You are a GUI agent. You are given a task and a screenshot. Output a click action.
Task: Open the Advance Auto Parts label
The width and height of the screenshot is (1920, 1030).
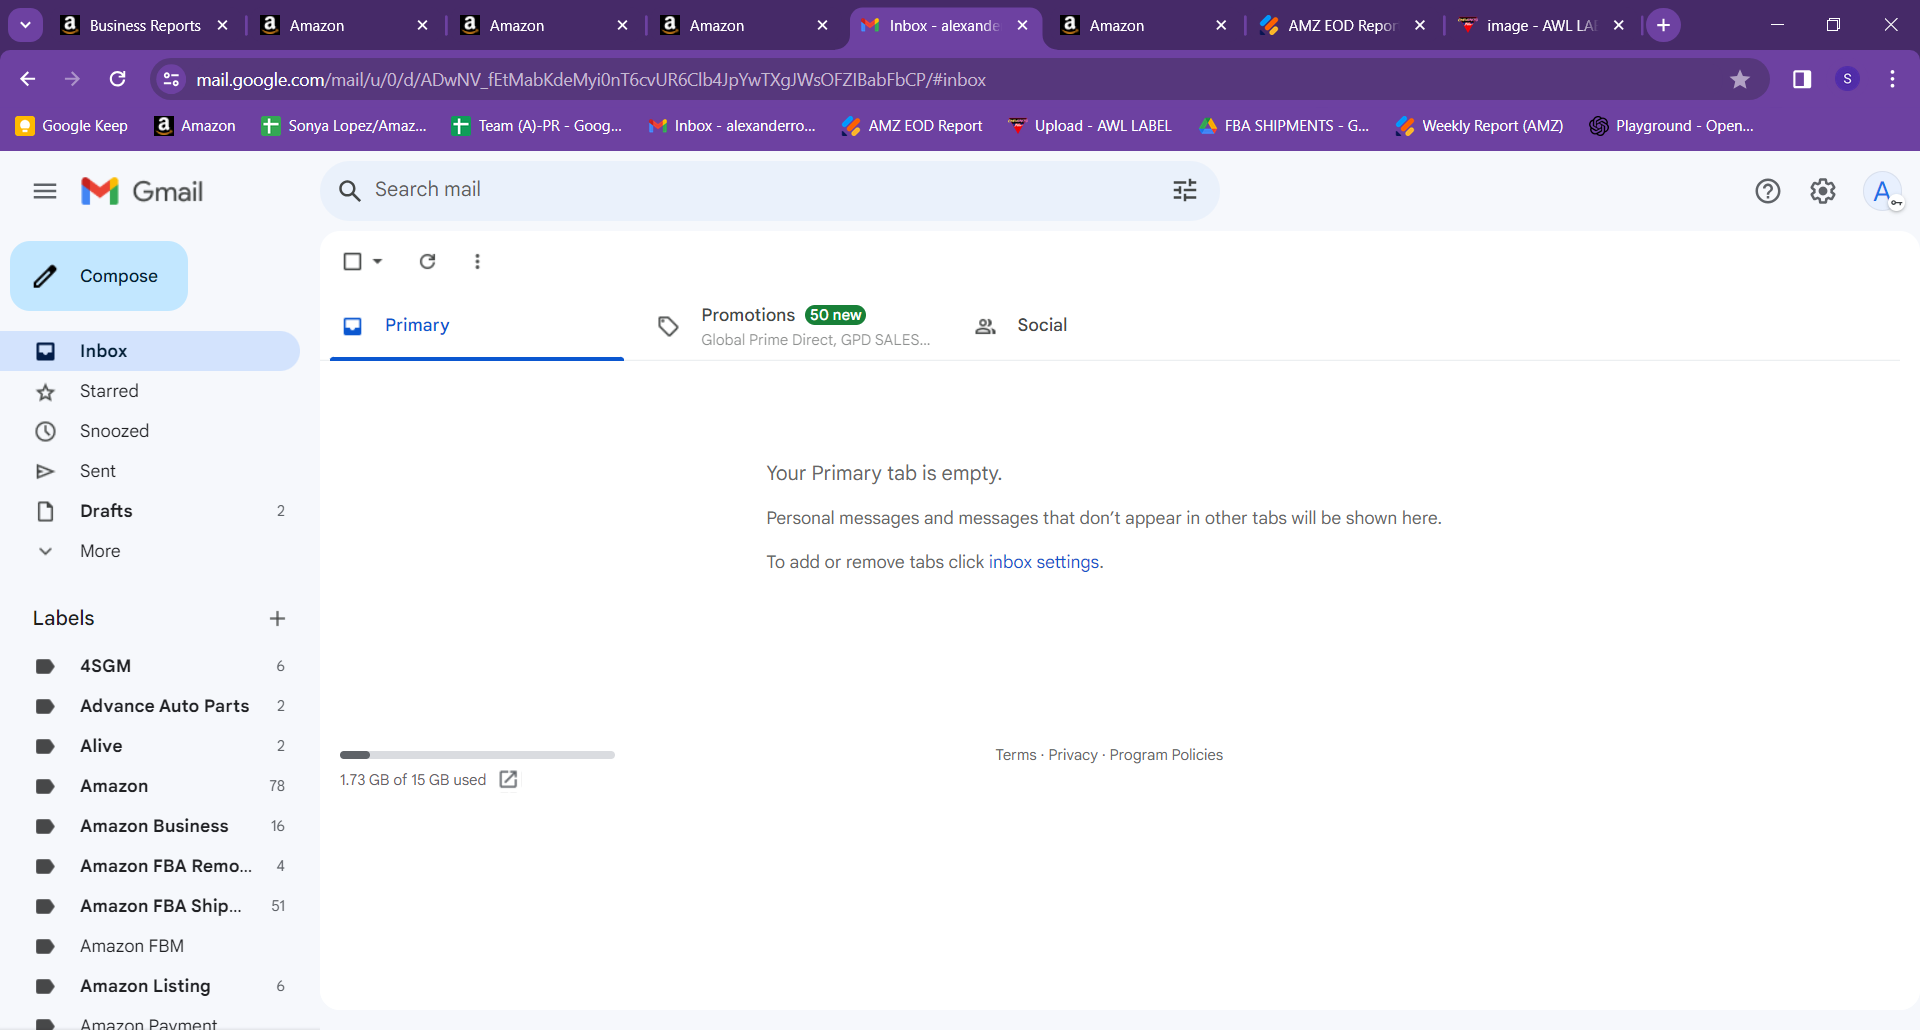pos(150,706)
